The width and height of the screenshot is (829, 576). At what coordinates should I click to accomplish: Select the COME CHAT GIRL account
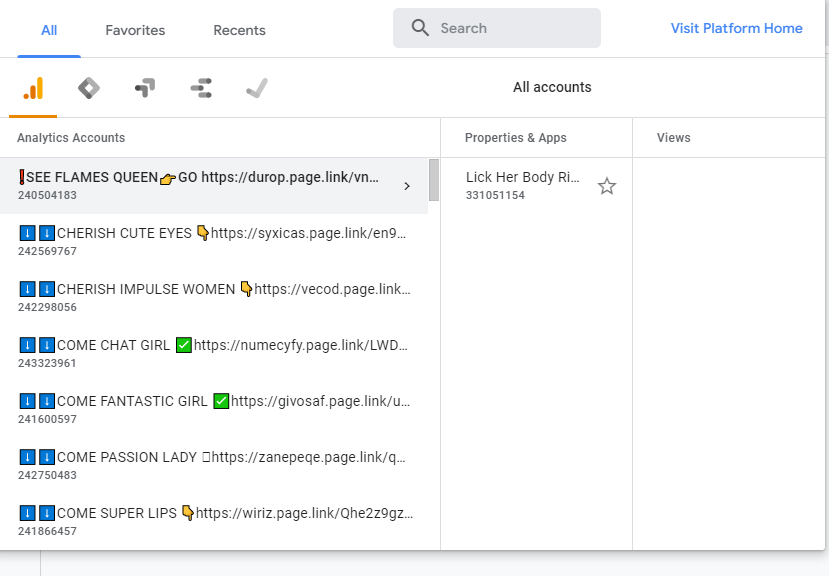pyautogui.click(x=214, y=354)
